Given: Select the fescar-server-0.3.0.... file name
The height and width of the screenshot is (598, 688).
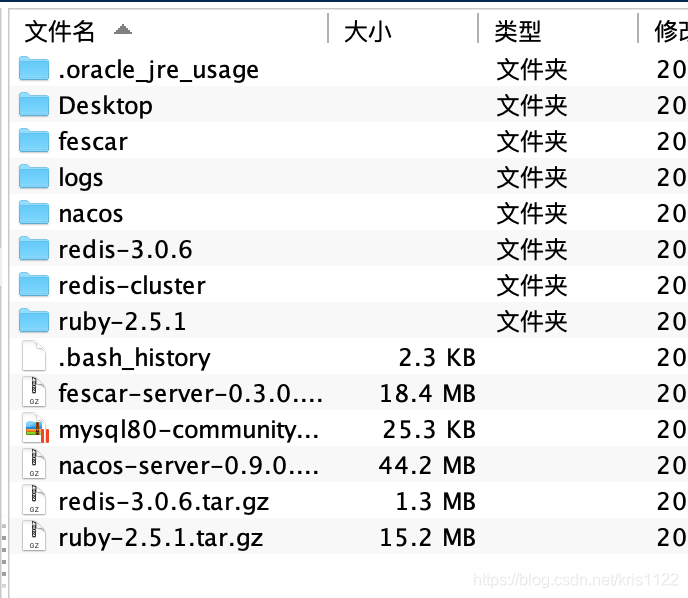Looking at the screenshot, I should (190, 393).
